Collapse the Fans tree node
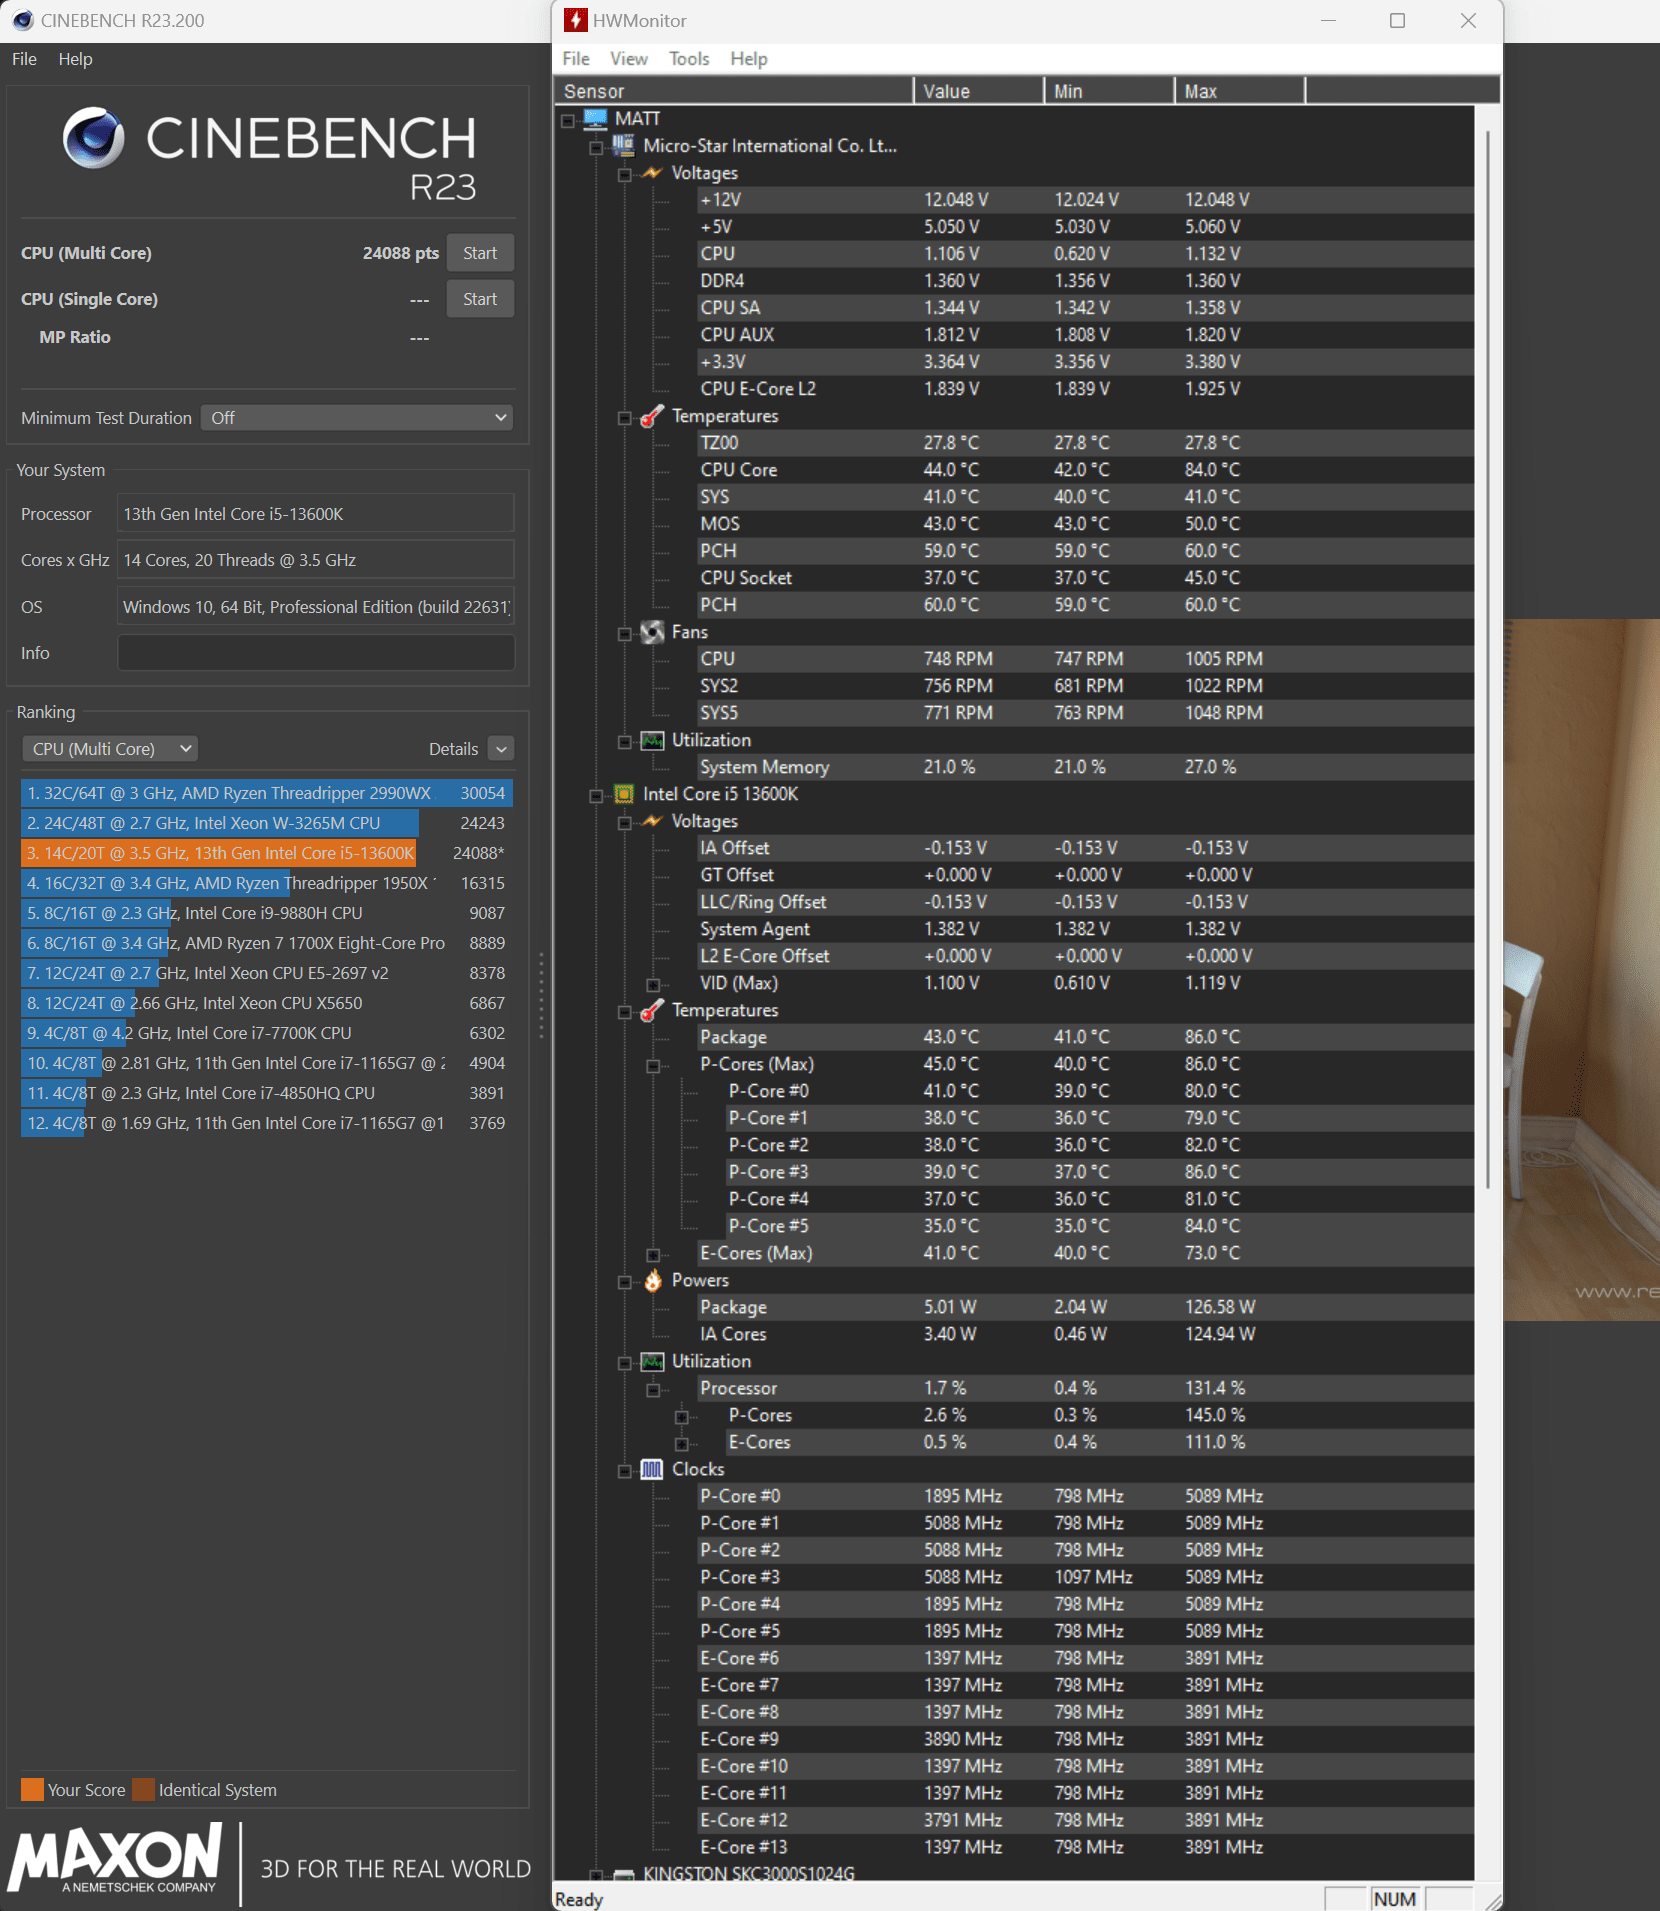Viewport: 1660px width, 1911px height. pos(625,633)
